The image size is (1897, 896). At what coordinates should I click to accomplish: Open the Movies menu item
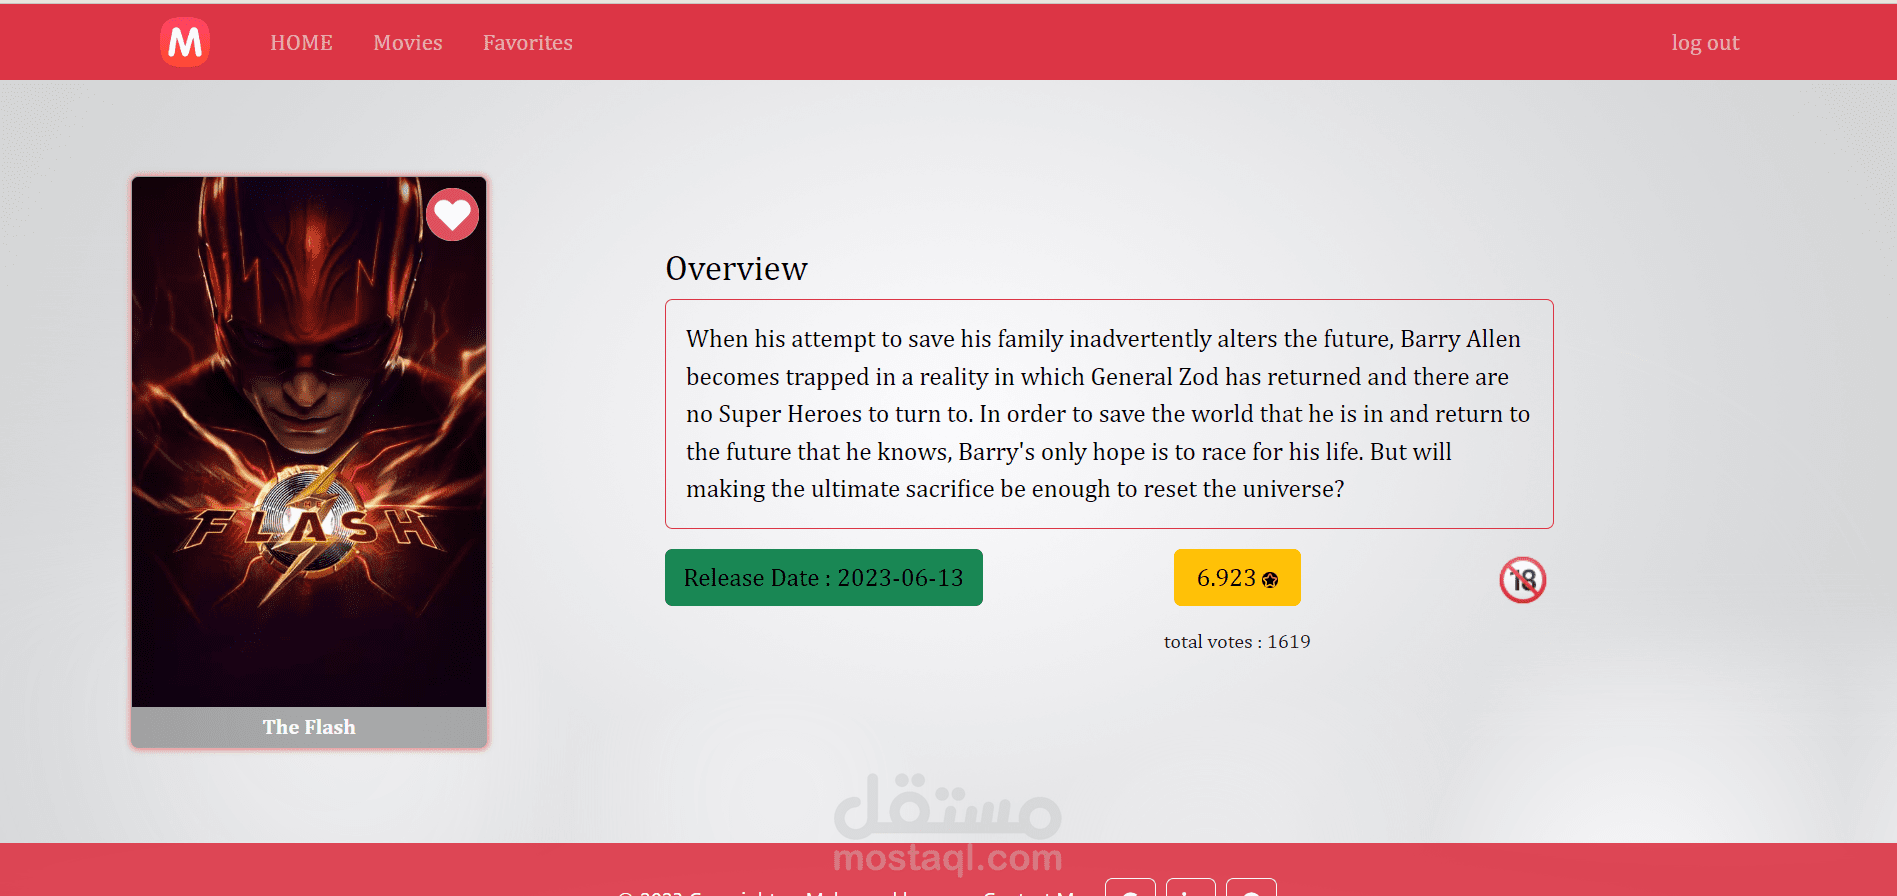coord(408,43)
